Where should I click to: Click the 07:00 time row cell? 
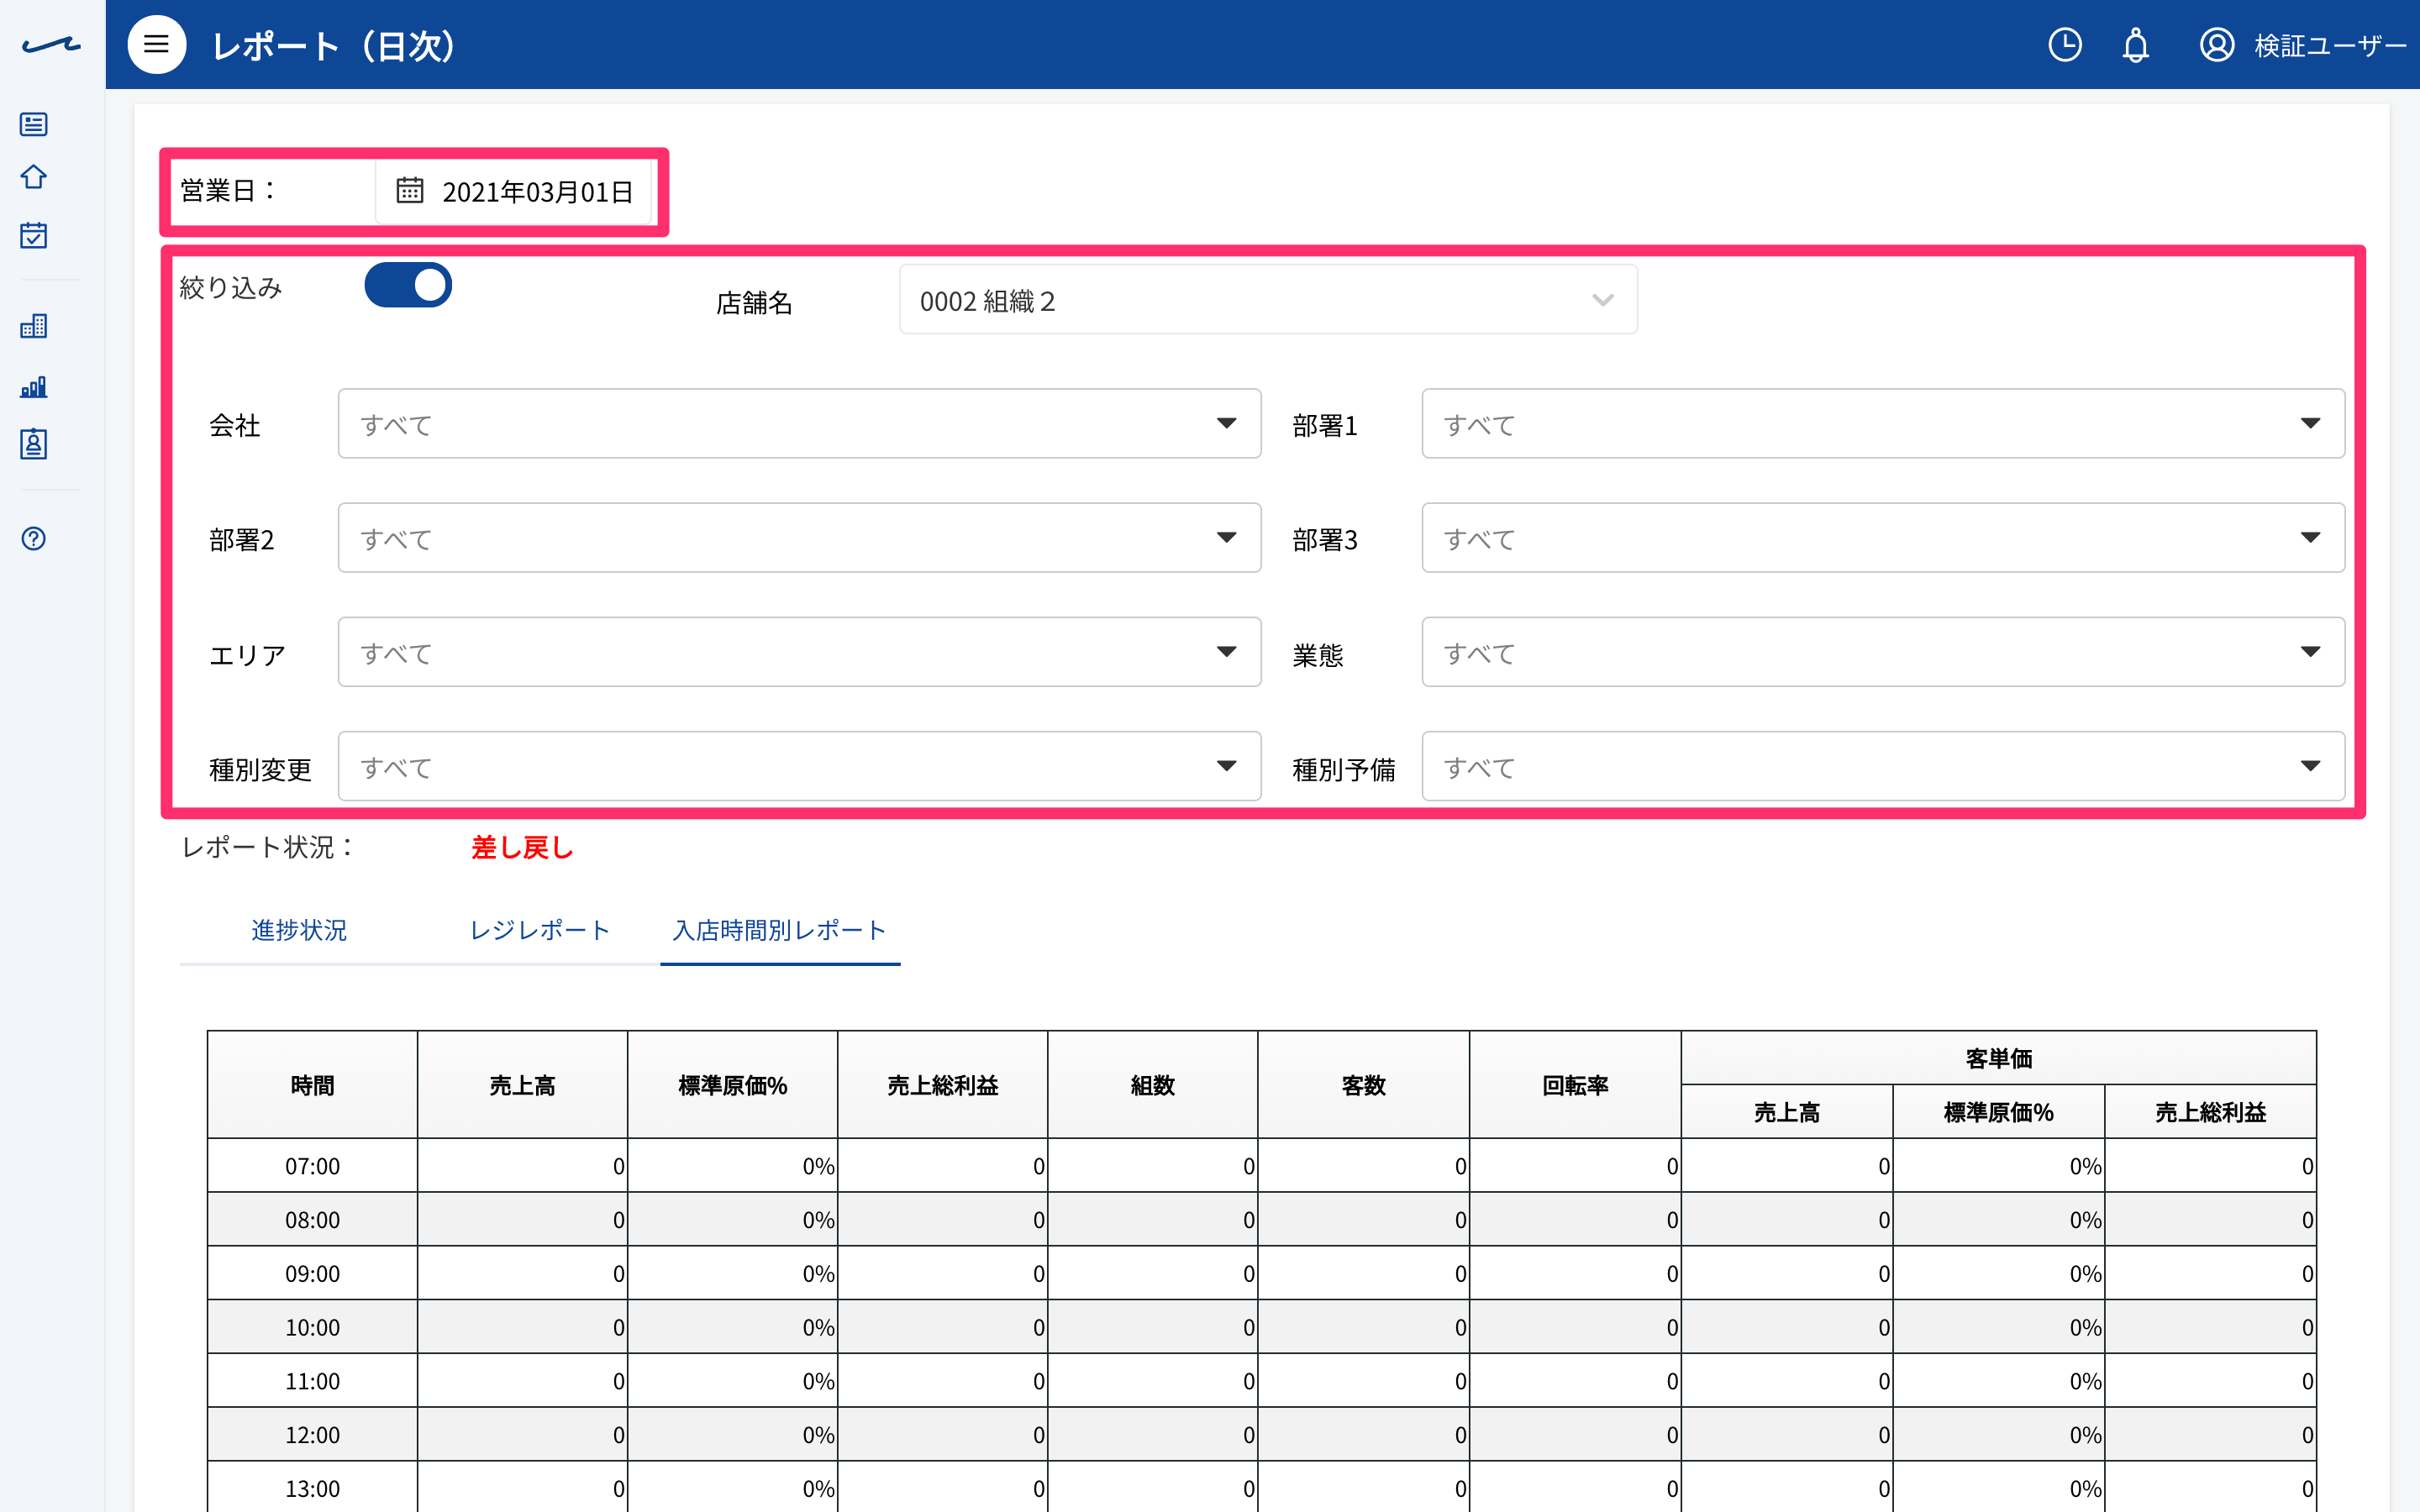tap(312, 1166)
